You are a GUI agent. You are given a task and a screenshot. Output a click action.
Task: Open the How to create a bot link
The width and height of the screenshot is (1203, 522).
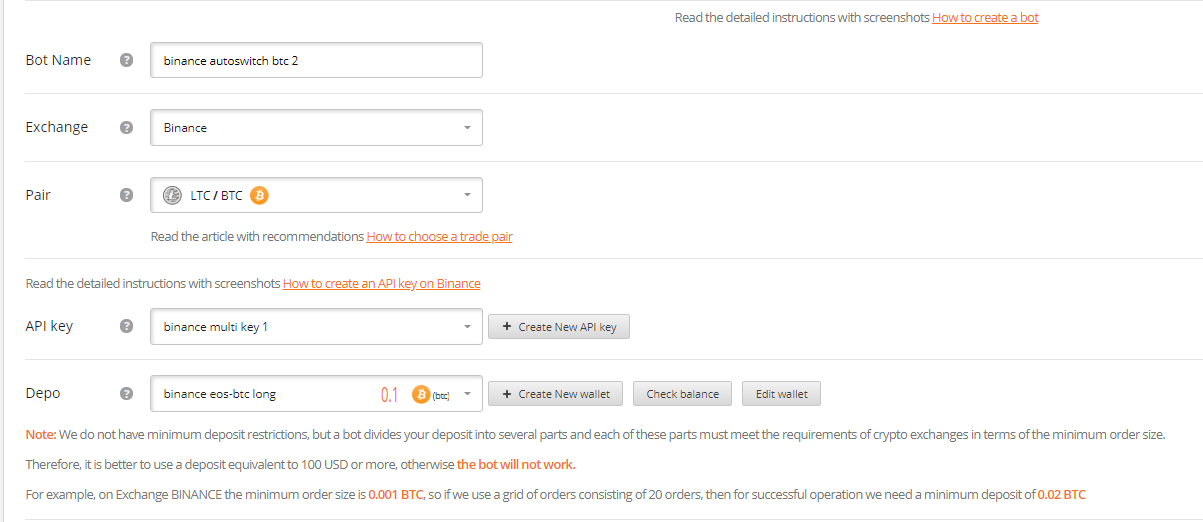[985, 17]
